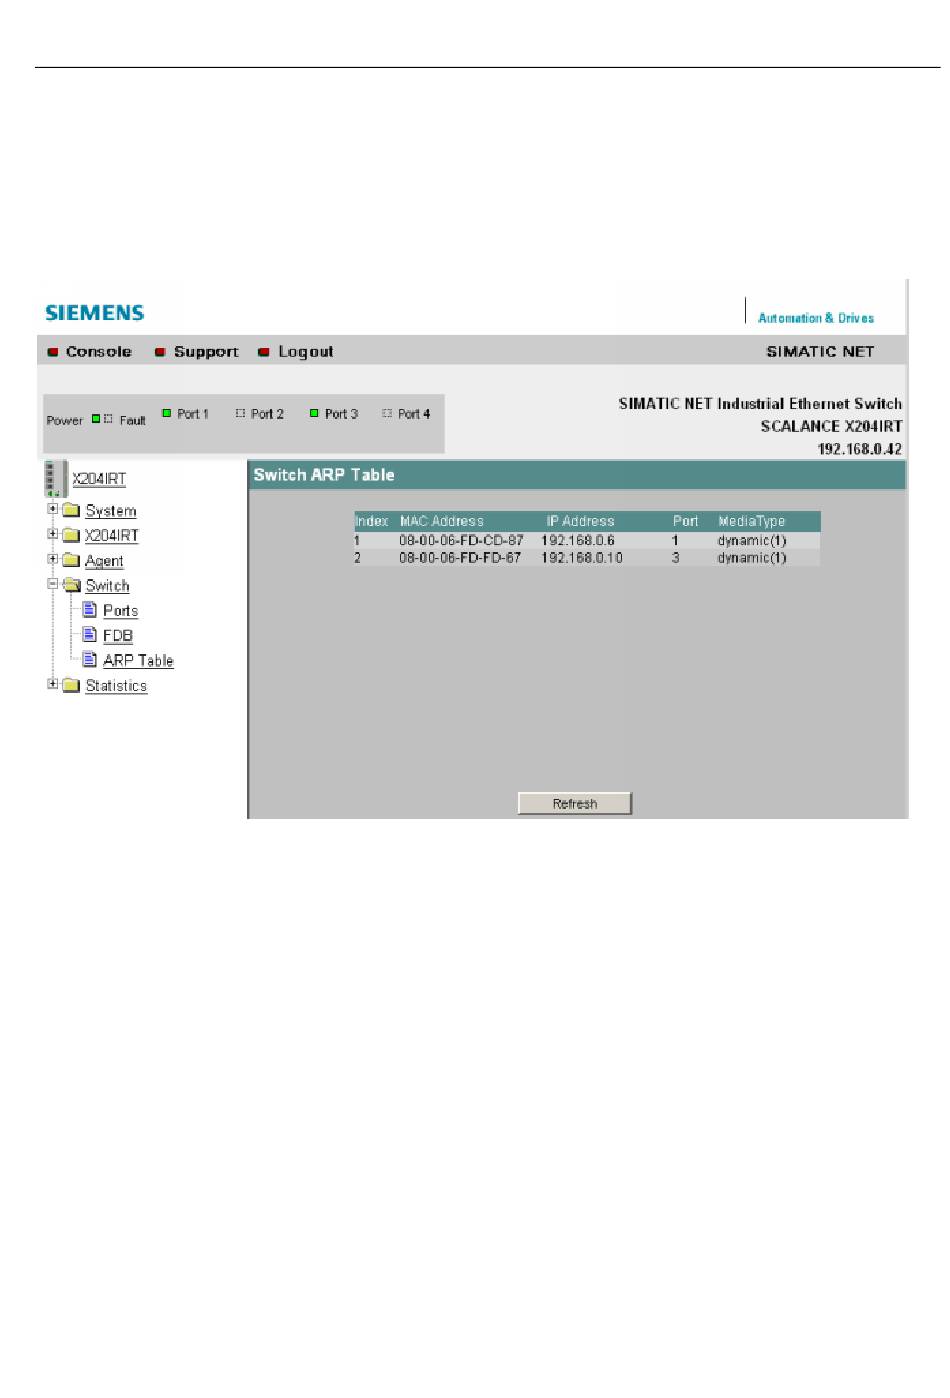Open the Statistics link
The image size is (950, 1398).
pos(116,686)
